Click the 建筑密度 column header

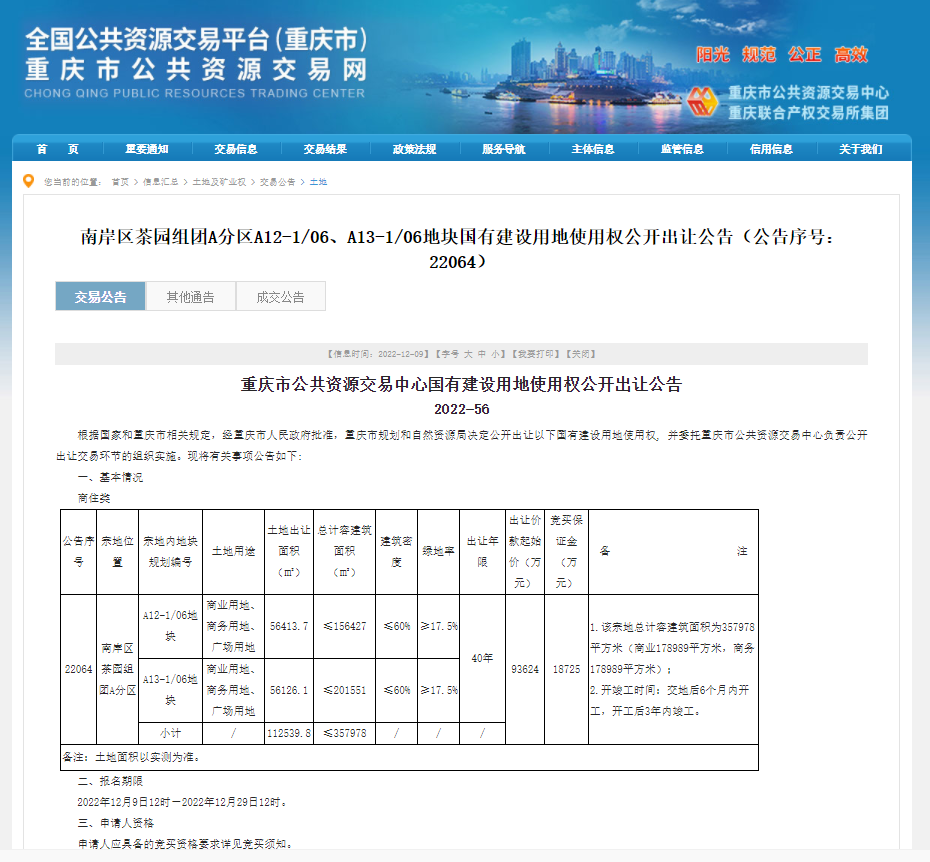(396, 551)
